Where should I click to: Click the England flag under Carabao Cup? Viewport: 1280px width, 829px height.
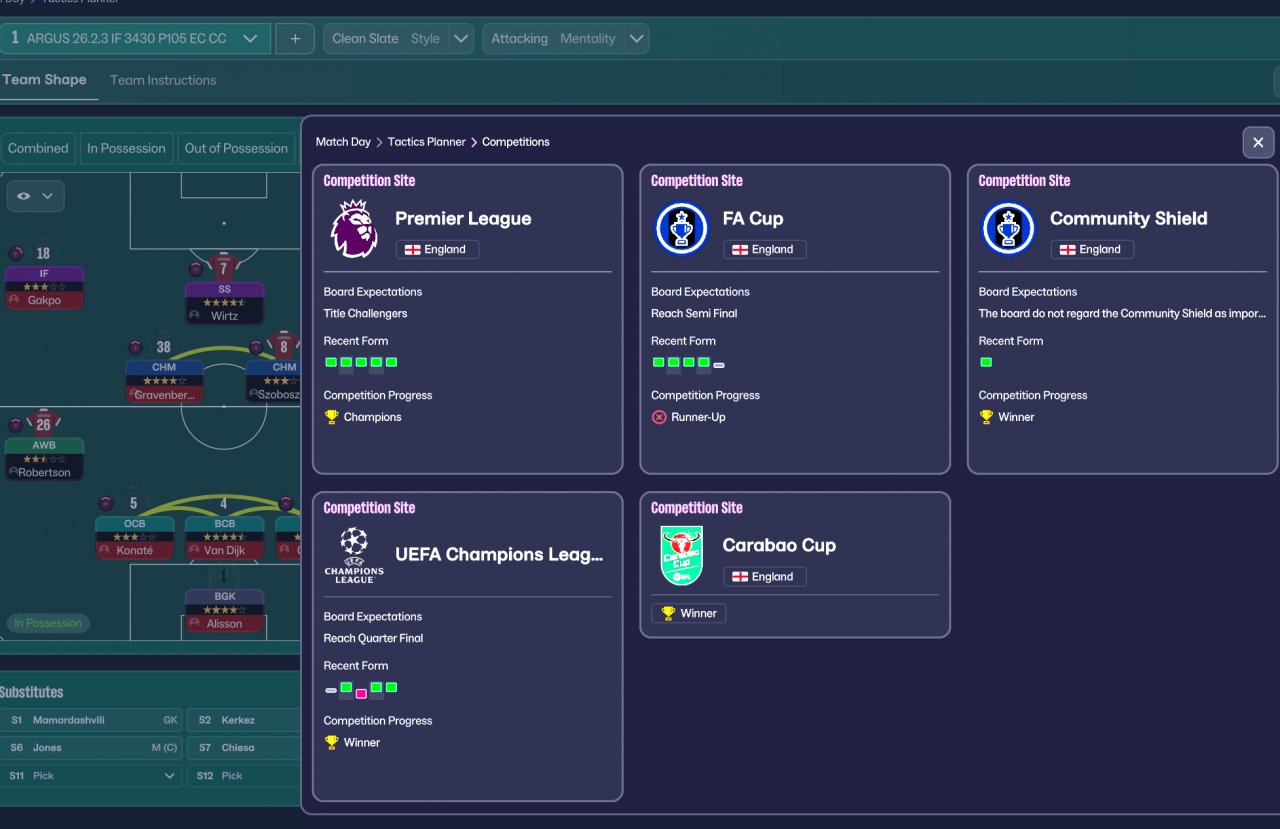coord(740,577)
